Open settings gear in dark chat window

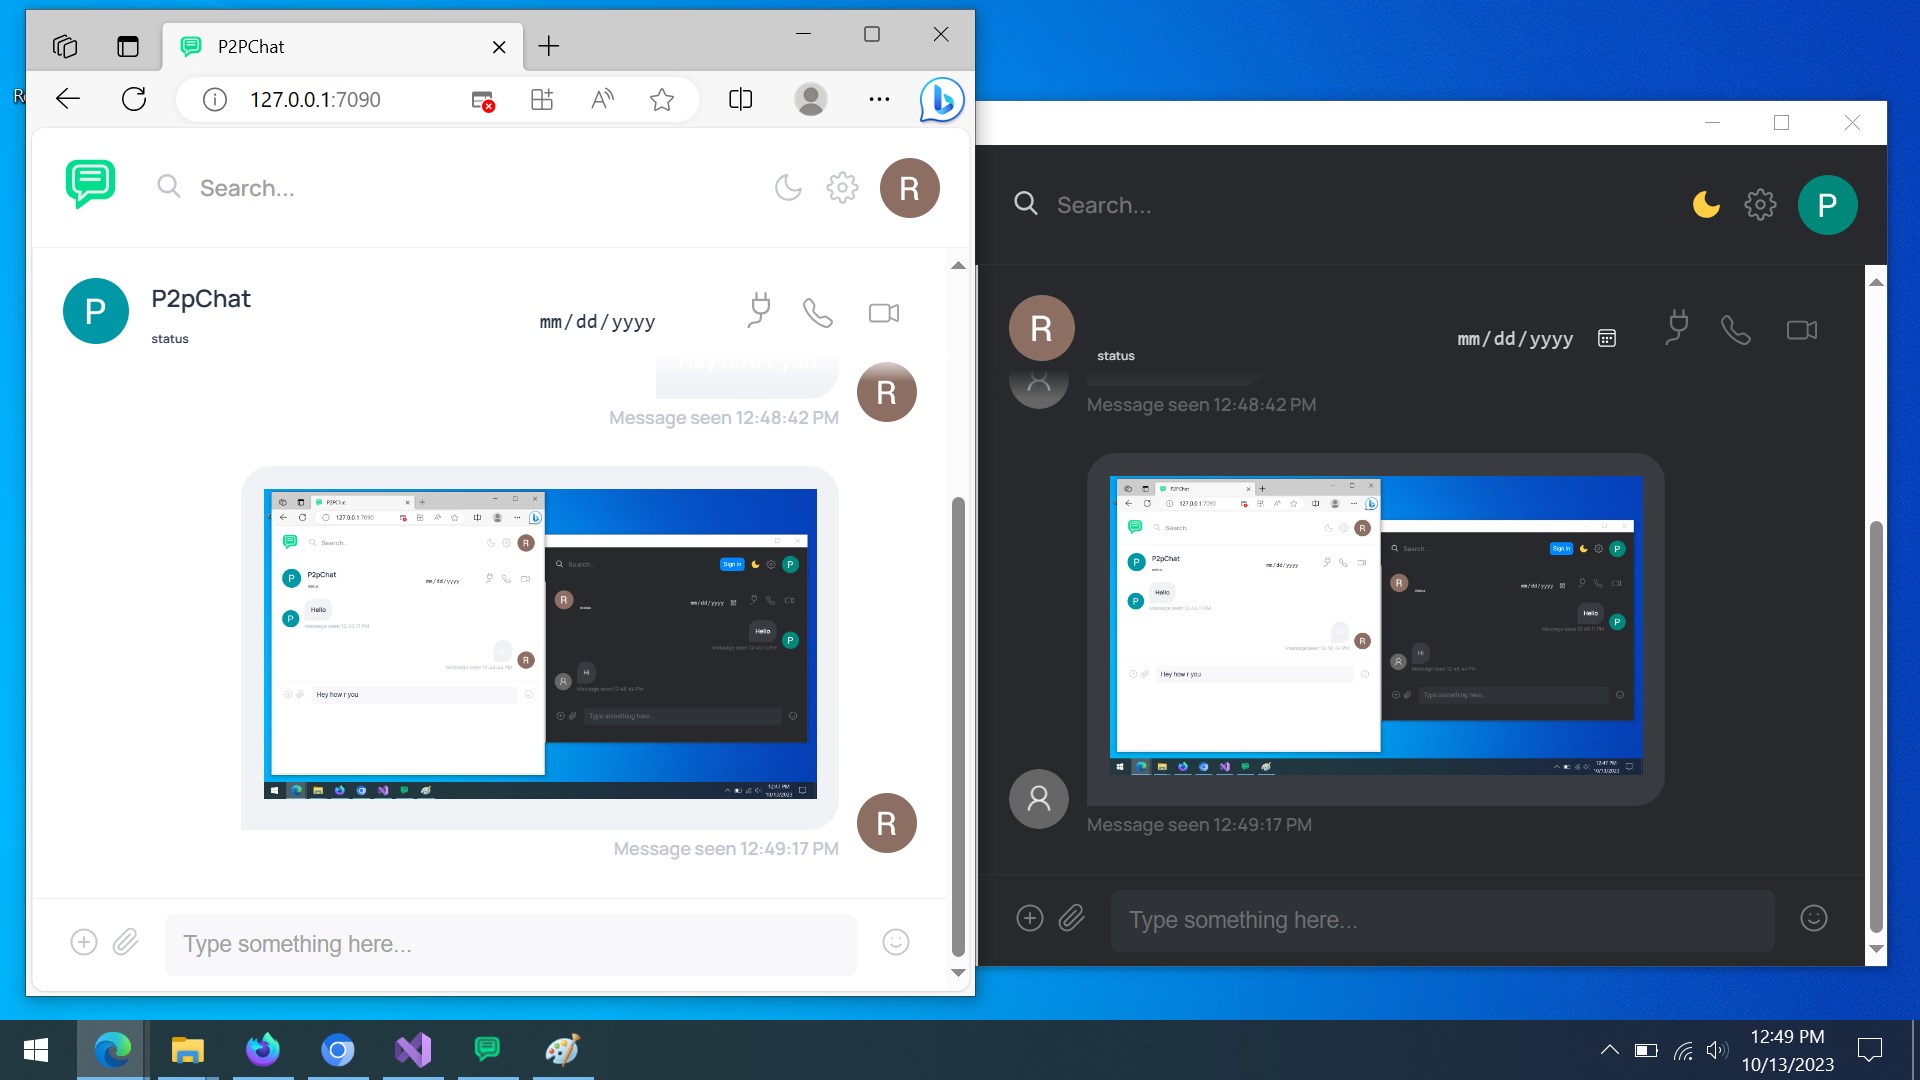(1759, 205)
